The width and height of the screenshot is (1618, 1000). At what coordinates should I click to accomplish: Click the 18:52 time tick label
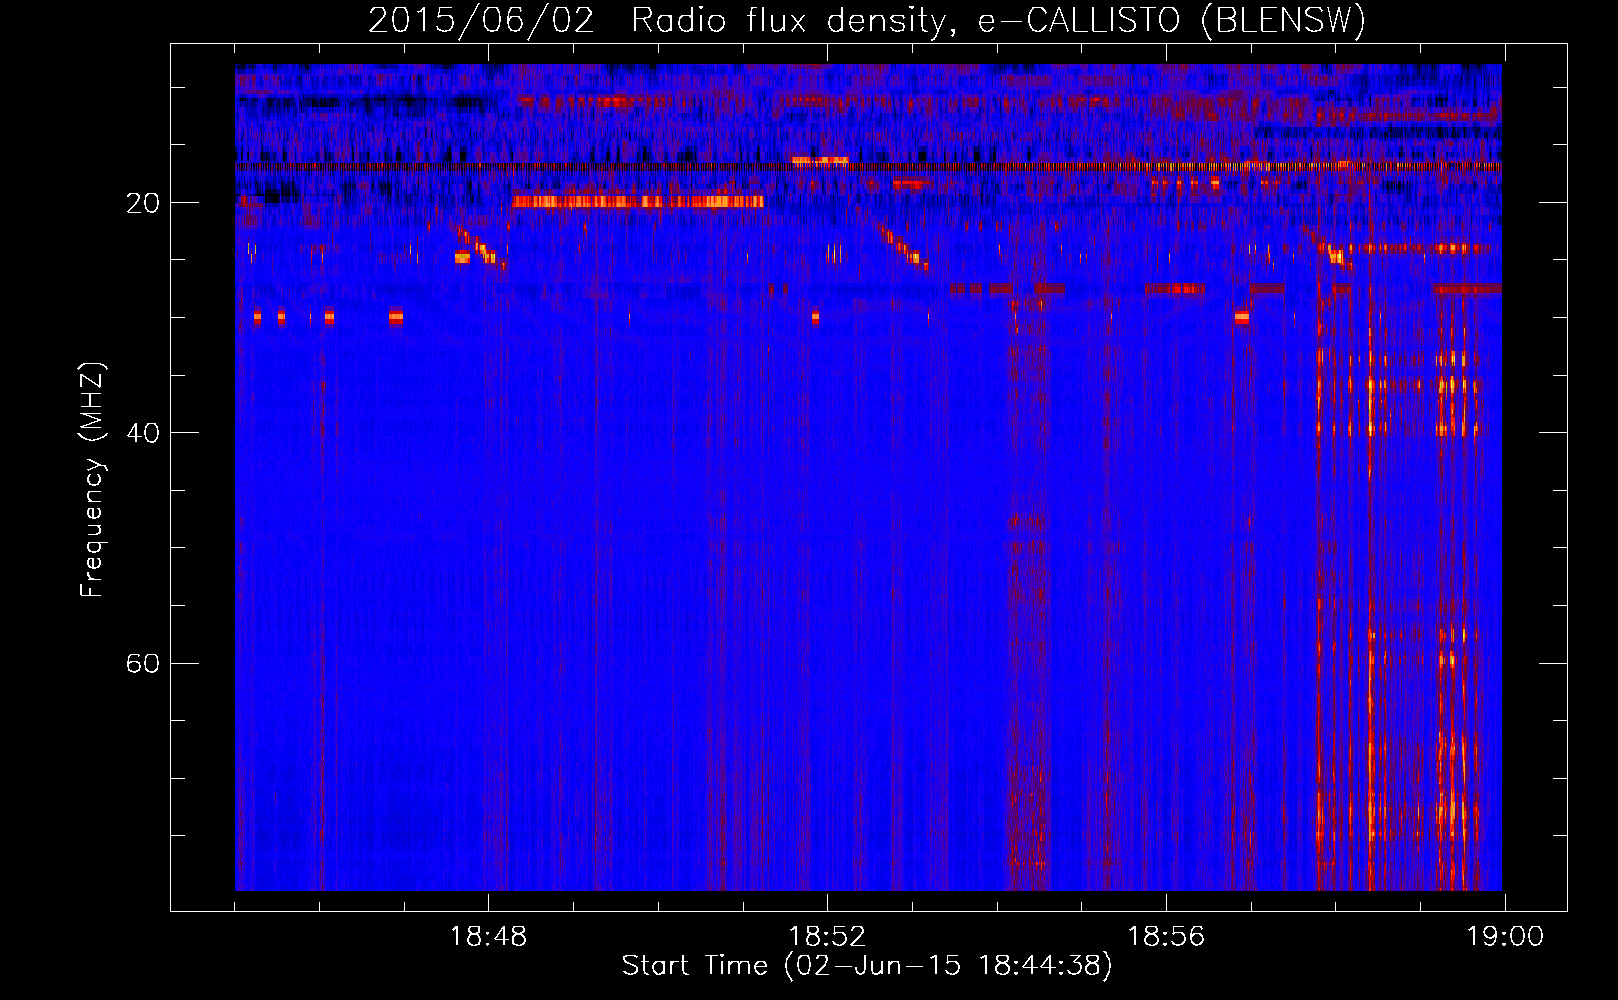(827, 937)
